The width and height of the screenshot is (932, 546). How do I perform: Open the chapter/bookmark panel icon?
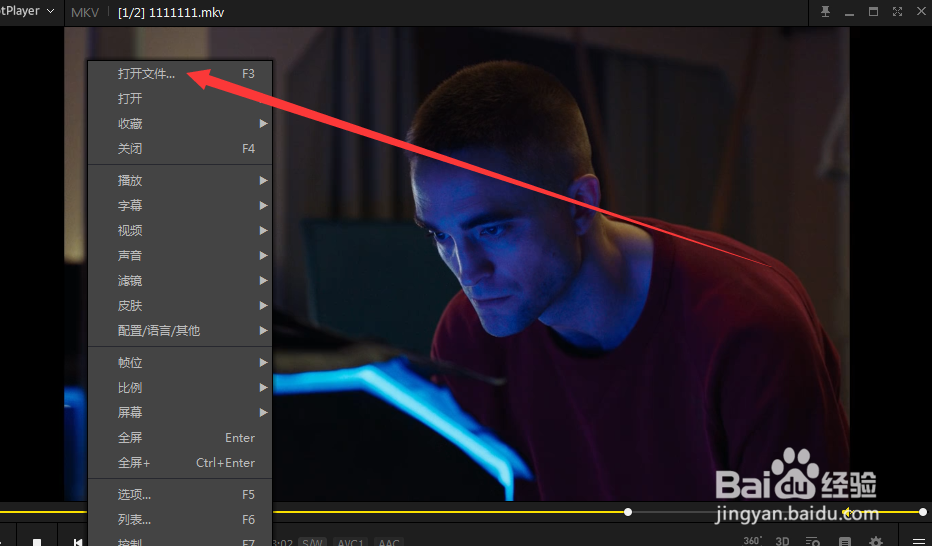[844, 541]
